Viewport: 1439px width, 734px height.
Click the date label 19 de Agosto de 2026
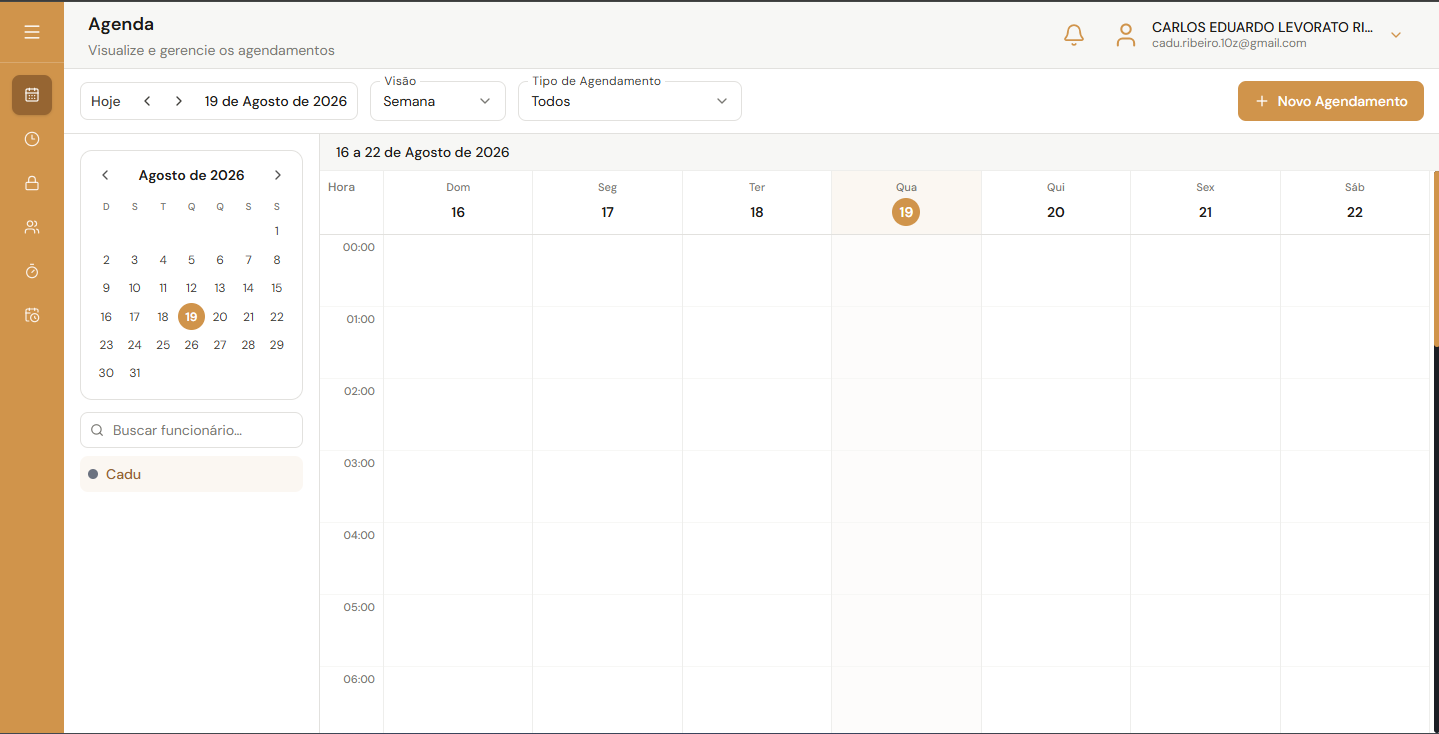tap(276, 101)
